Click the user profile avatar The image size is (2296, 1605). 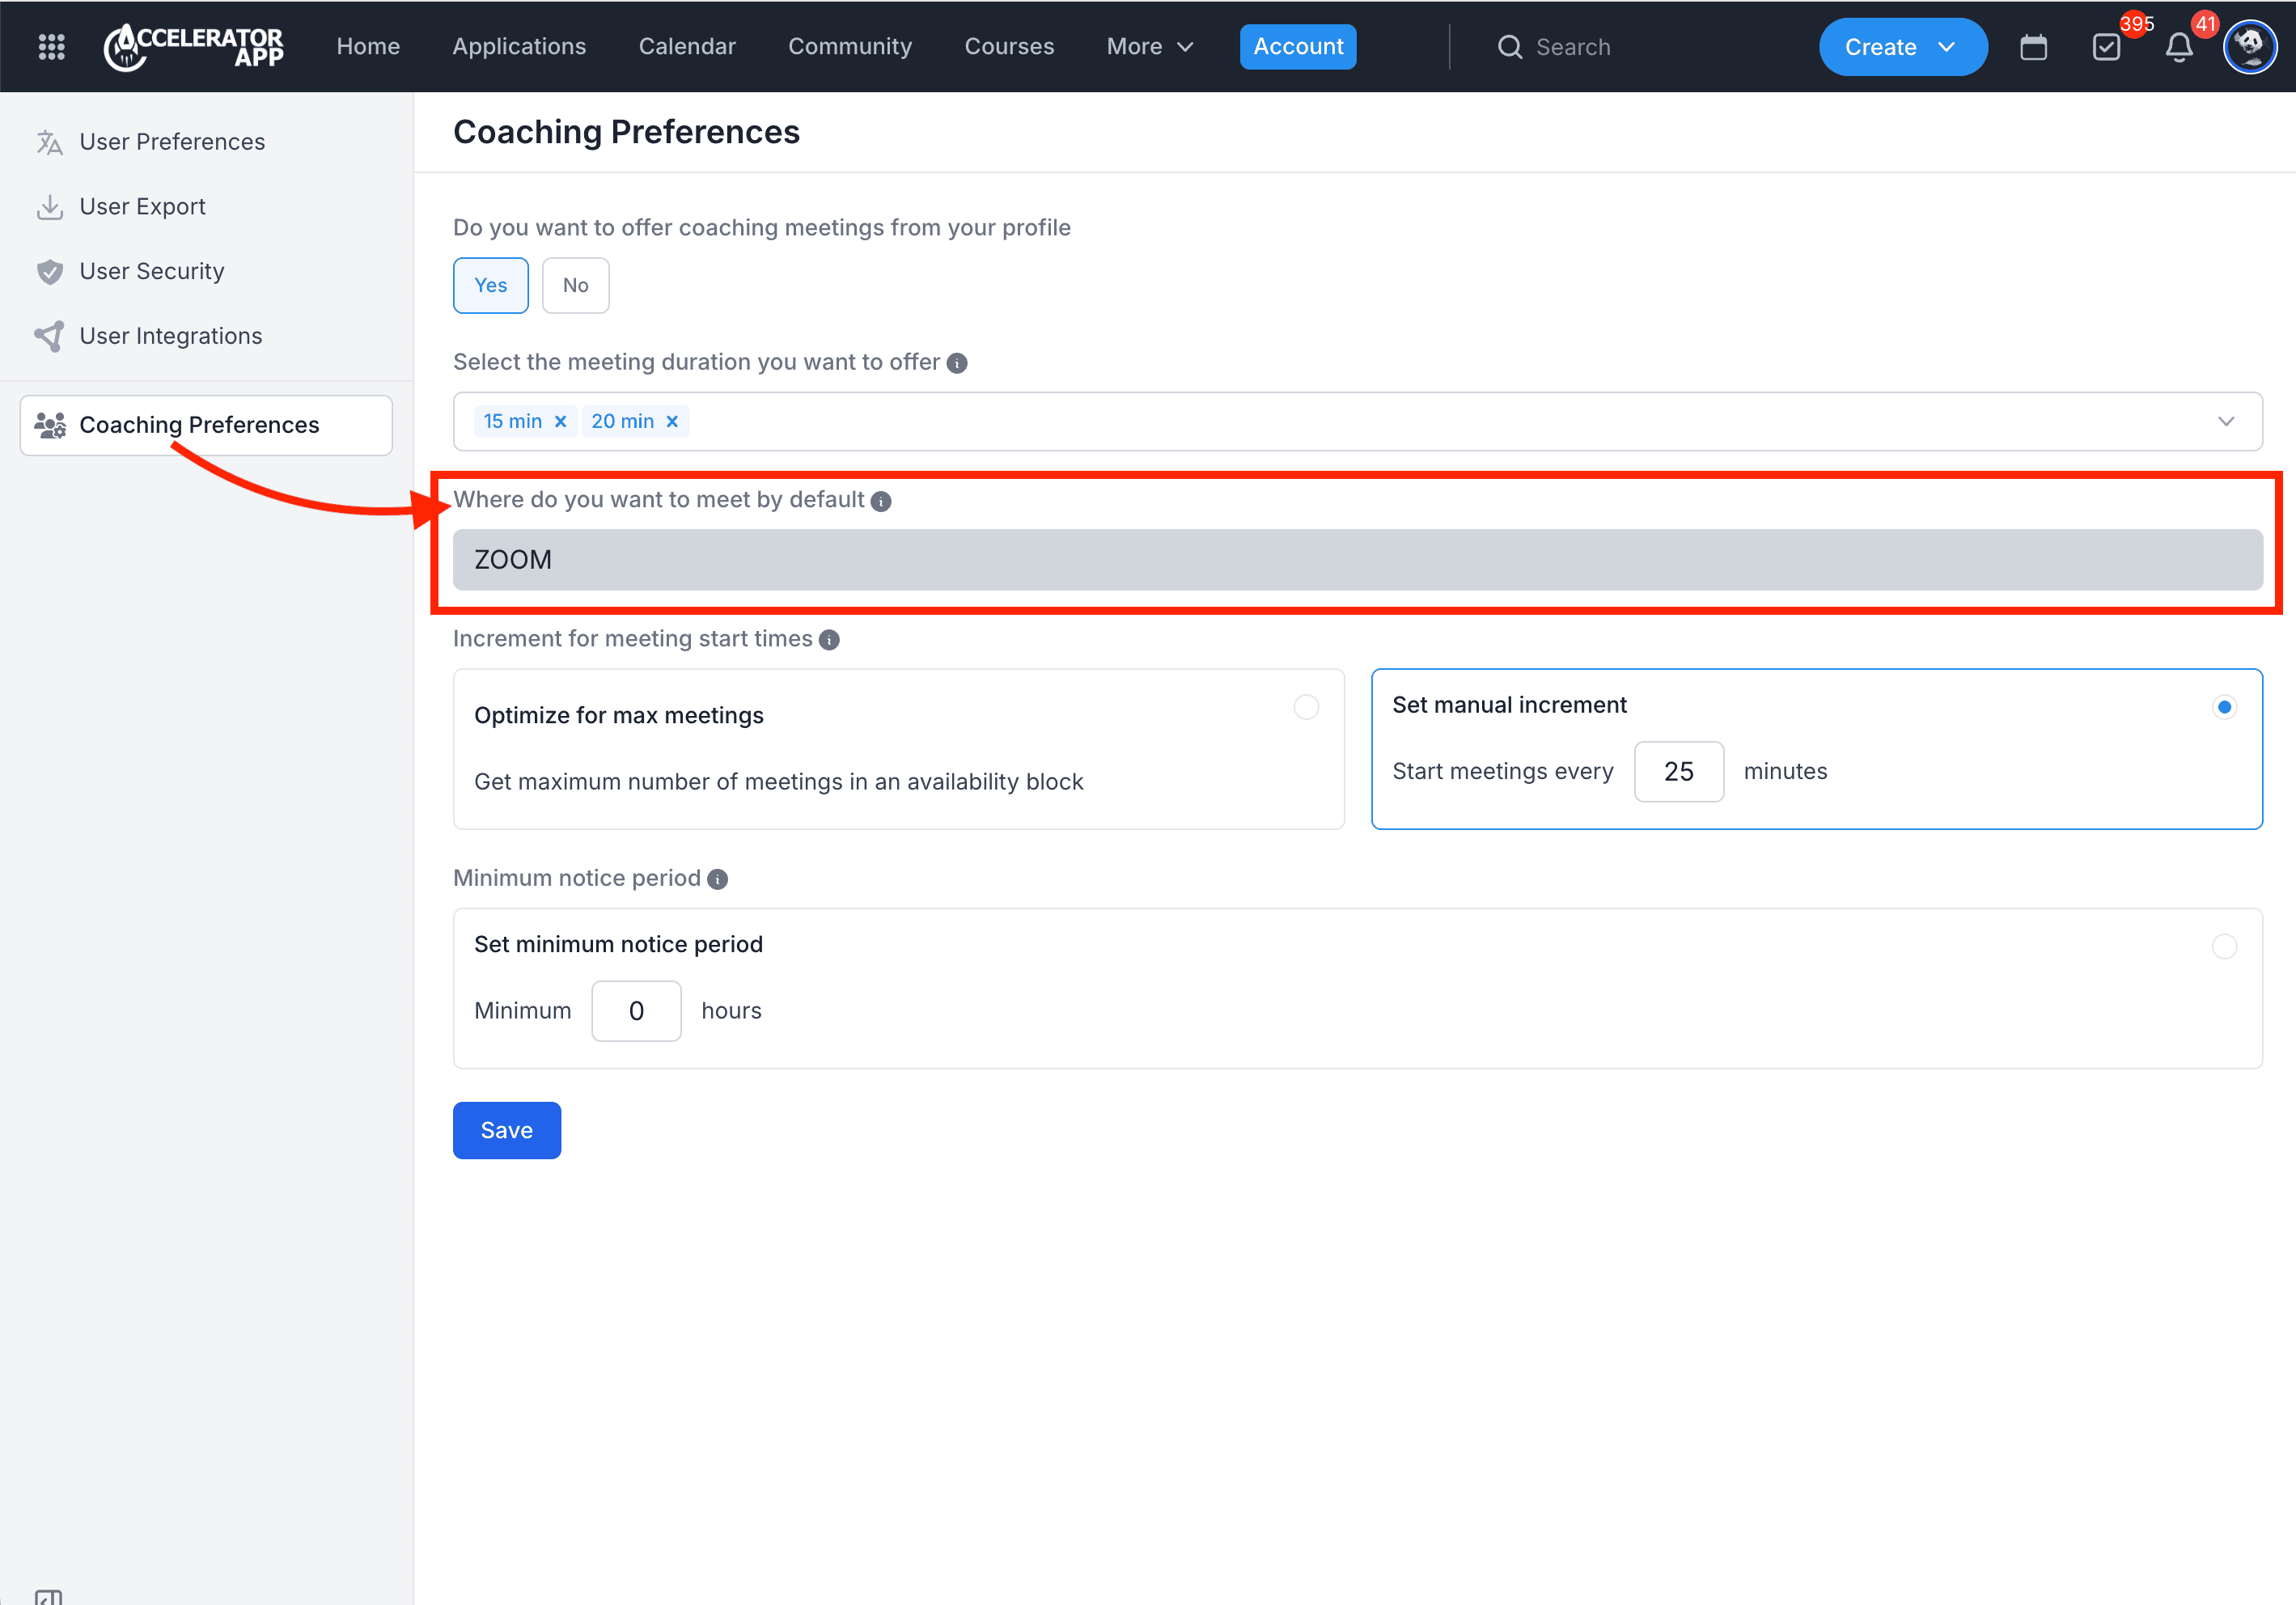point(2250,47)
